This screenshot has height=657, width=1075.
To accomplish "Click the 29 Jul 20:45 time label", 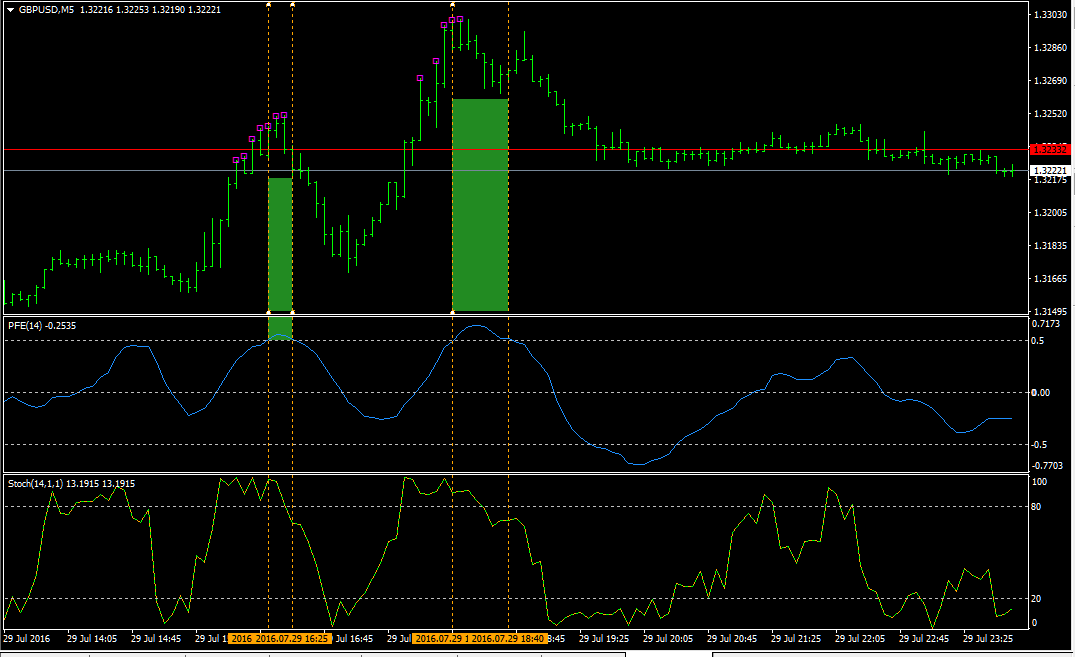I will (x=732, y=638).
